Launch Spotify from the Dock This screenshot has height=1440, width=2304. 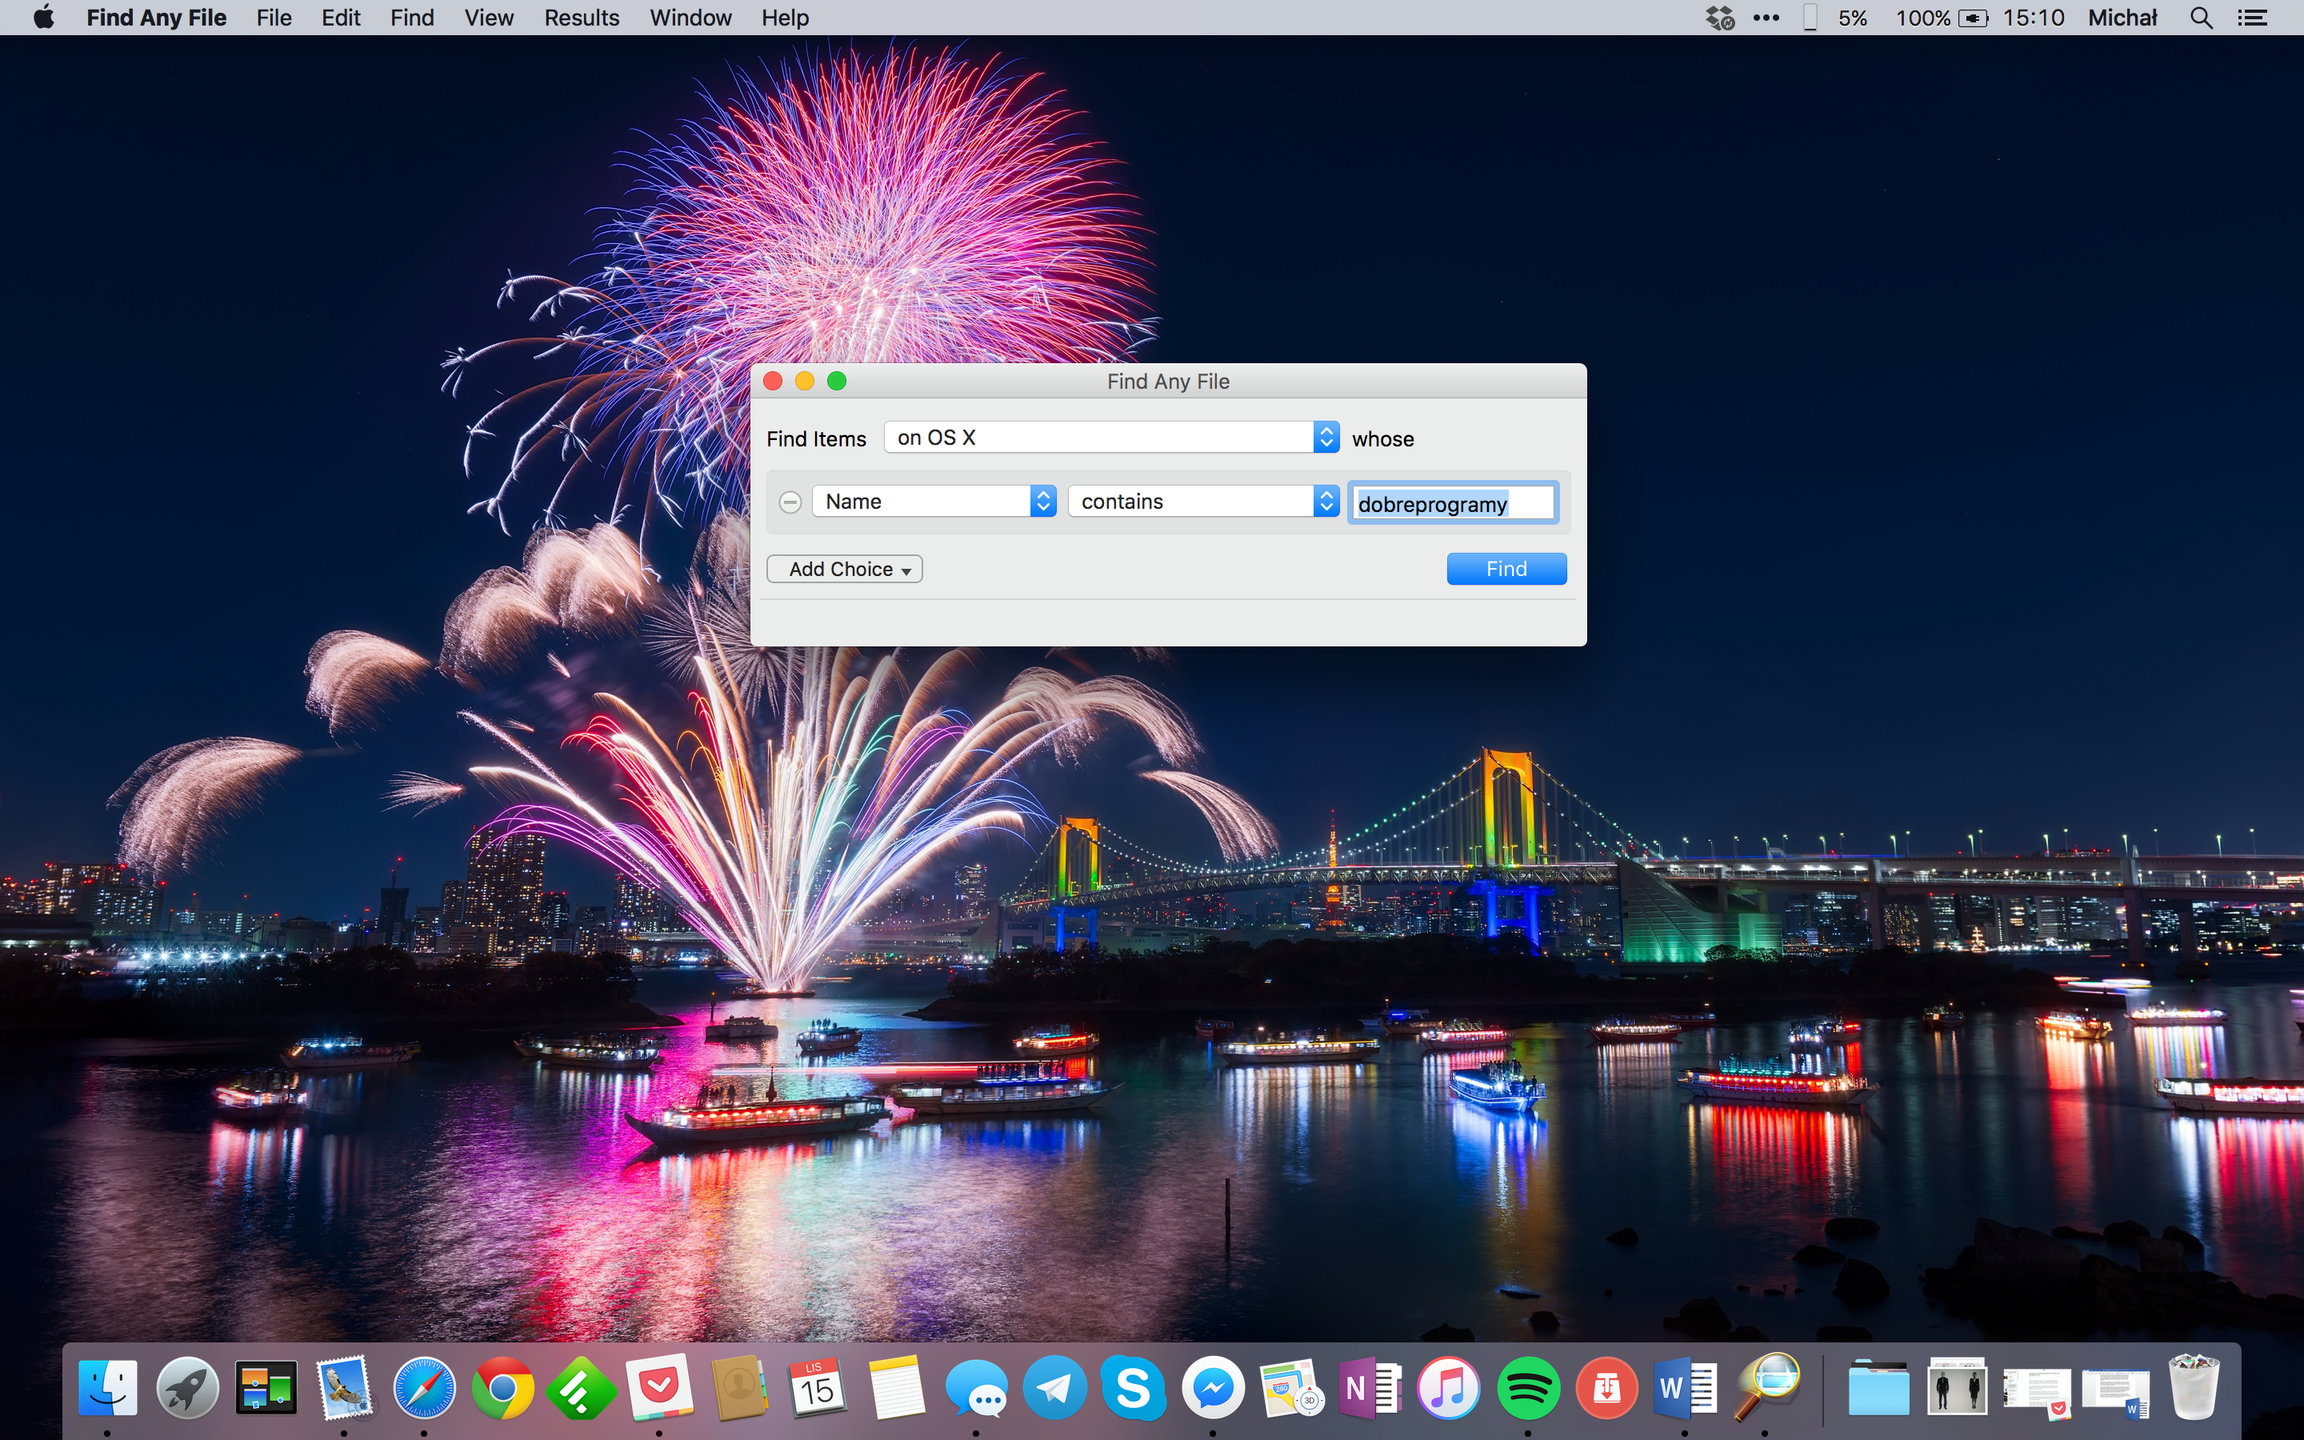click(x=1528, y=1388)
